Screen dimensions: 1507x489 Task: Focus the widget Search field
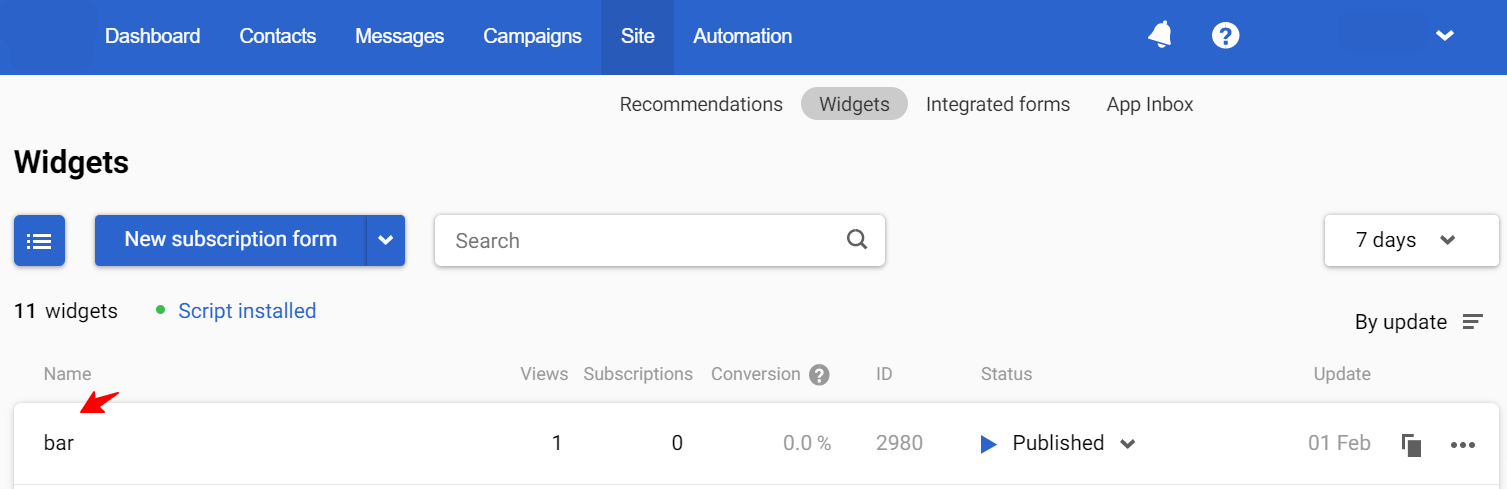(x=640, y=241)
